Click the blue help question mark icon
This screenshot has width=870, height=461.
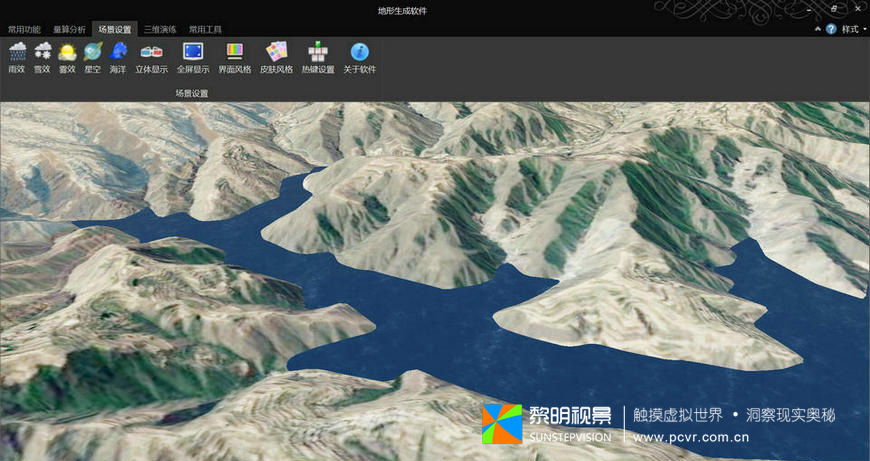tap(831, 30)
